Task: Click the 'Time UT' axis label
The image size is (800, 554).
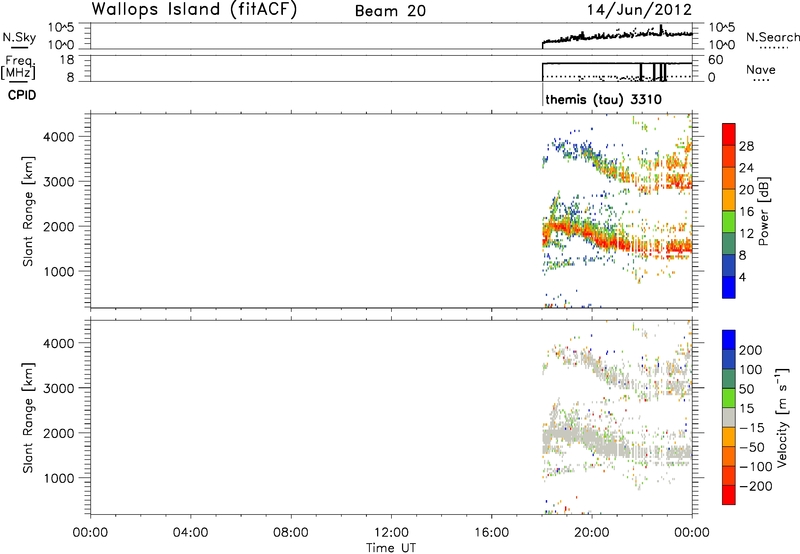Action: tap(391, 548)
